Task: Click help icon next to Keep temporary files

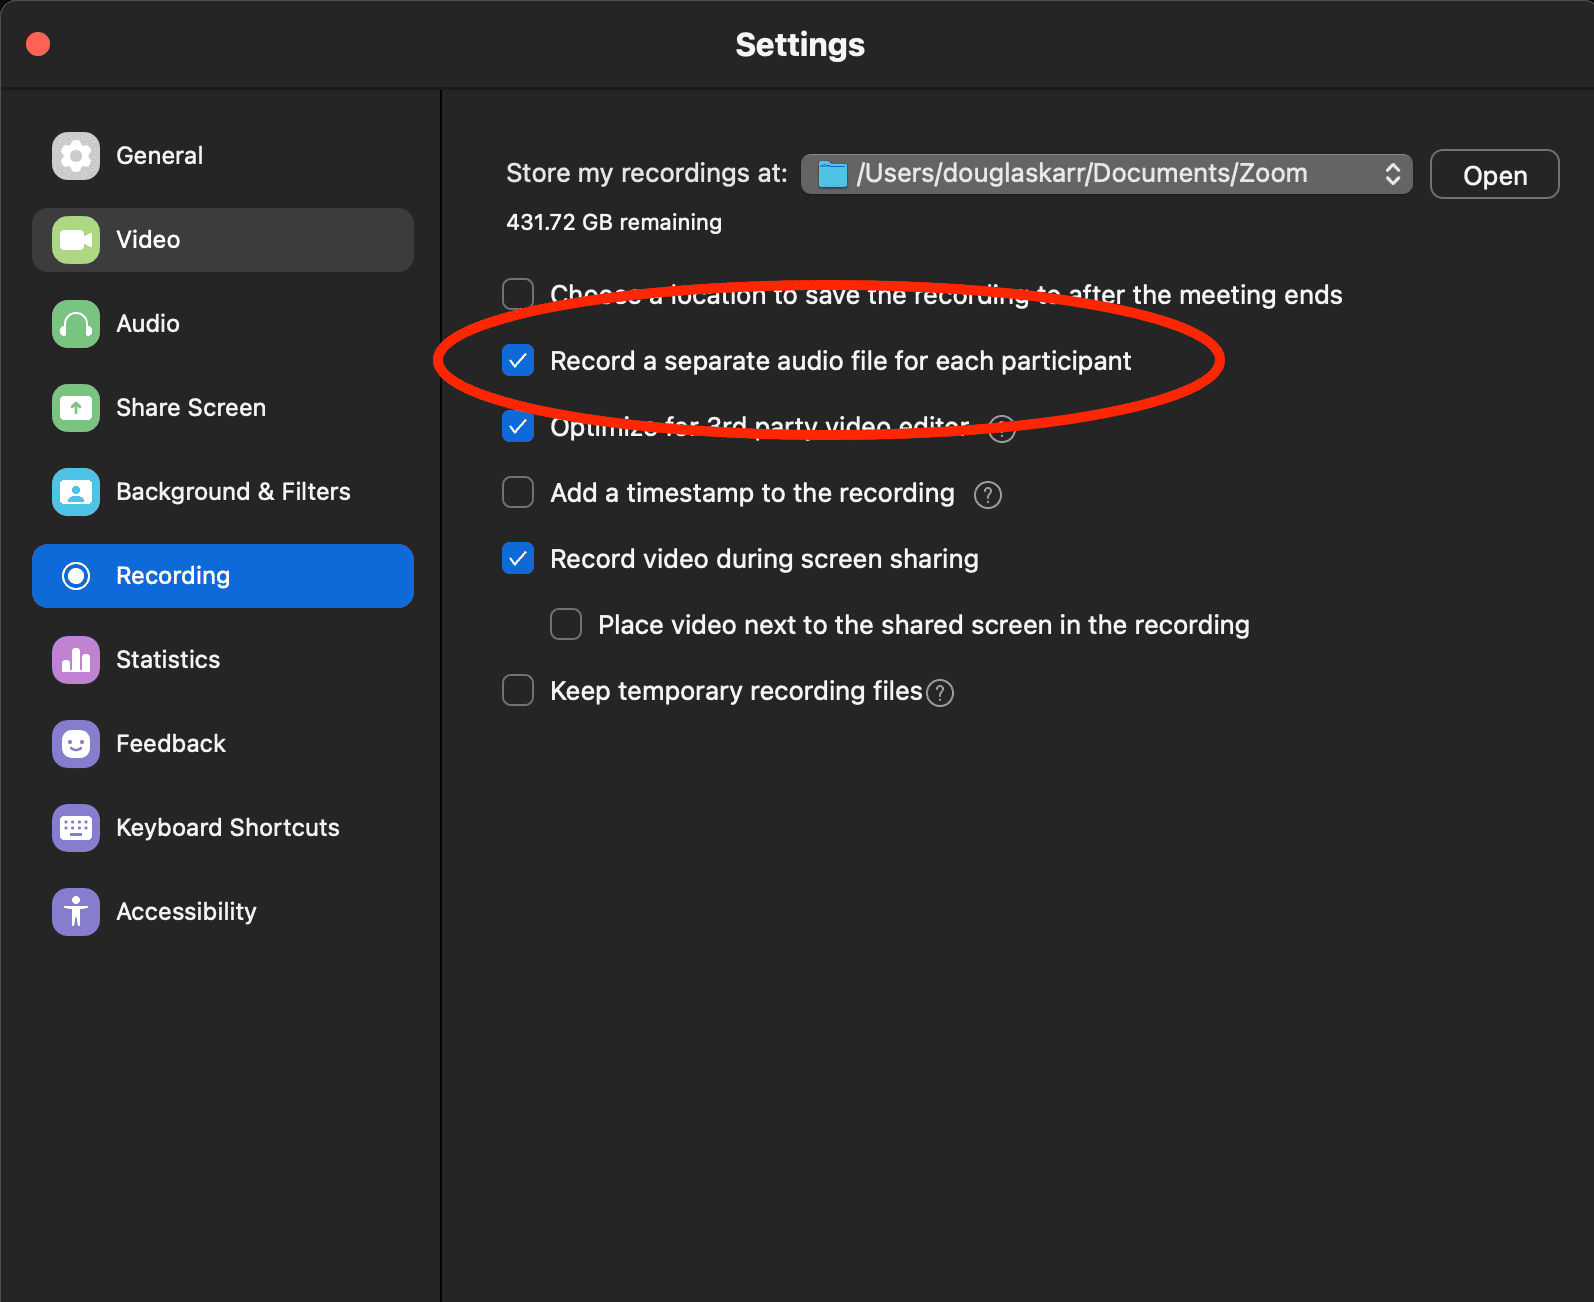Action: pyautogui.click(x=940, y=693)
